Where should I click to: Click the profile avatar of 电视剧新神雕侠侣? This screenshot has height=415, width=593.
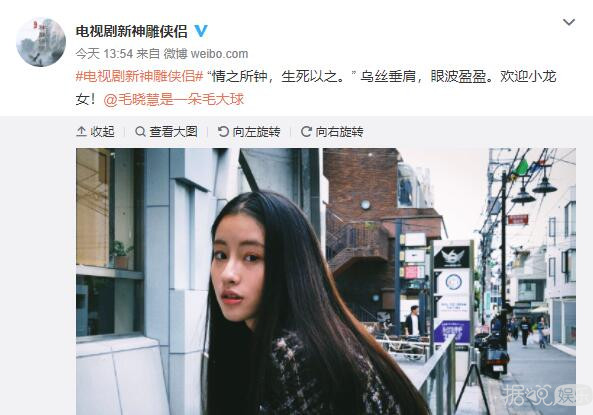[41, 42]
